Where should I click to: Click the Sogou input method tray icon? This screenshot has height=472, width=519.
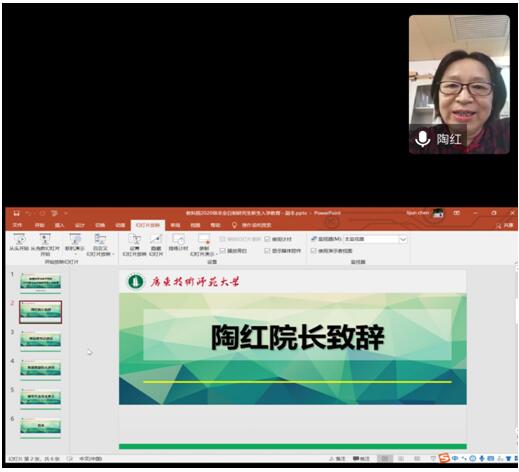click(444, 458)
